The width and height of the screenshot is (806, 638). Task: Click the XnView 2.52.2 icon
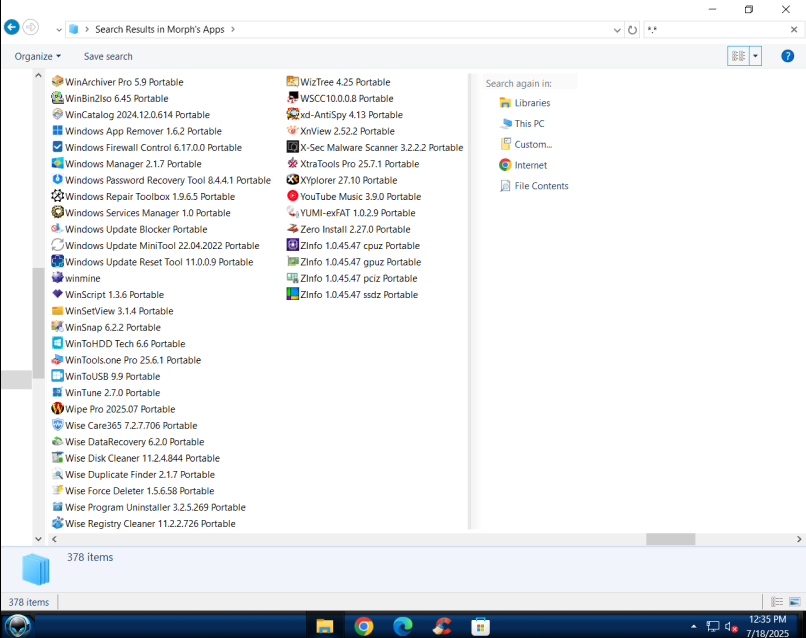click(x=292, y=131)
